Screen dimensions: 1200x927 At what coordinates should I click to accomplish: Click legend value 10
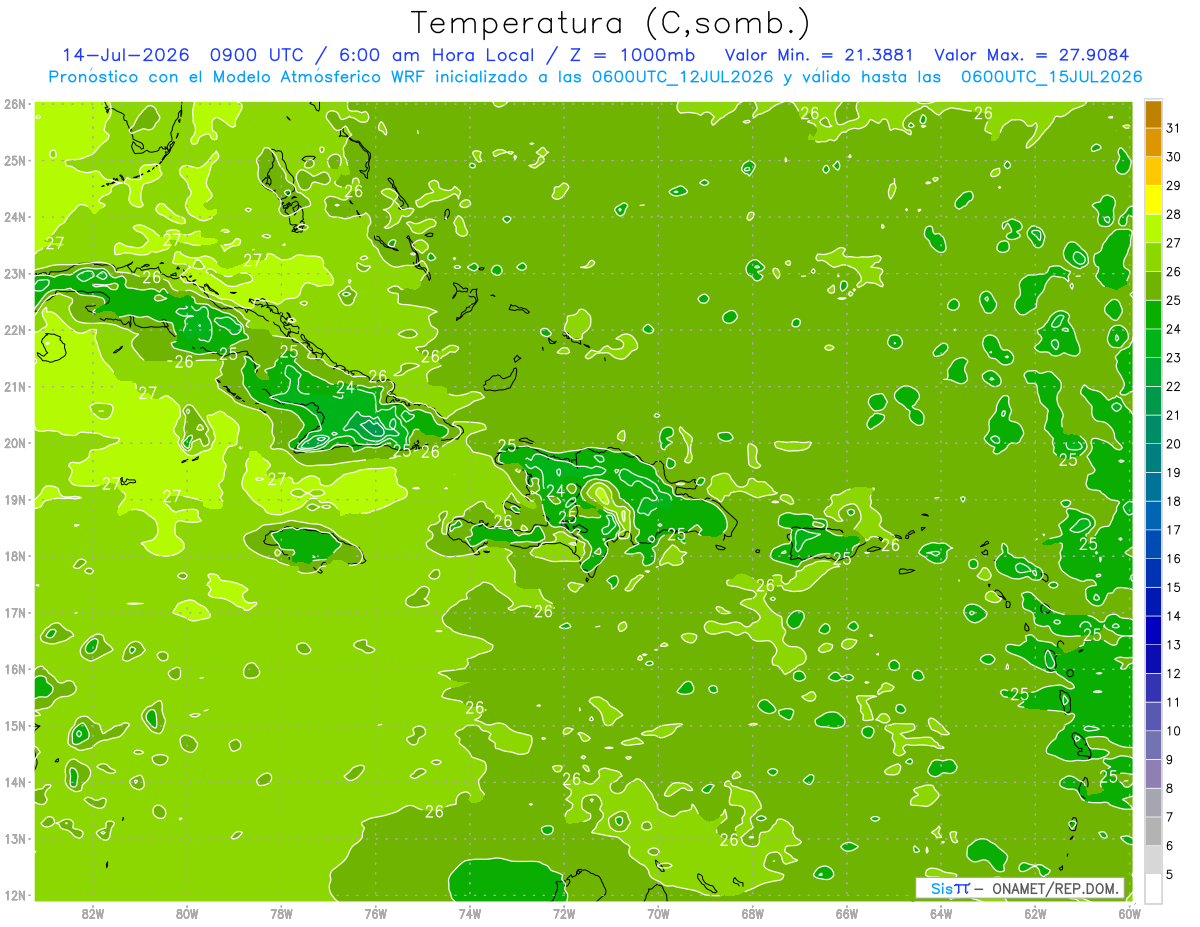1173,731
